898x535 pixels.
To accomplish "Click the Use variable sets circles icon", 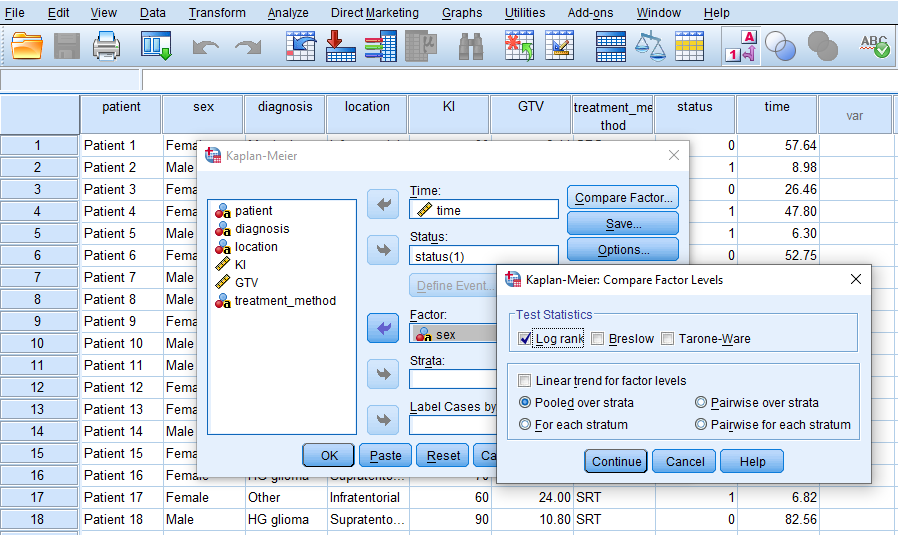I will point(781,46).
